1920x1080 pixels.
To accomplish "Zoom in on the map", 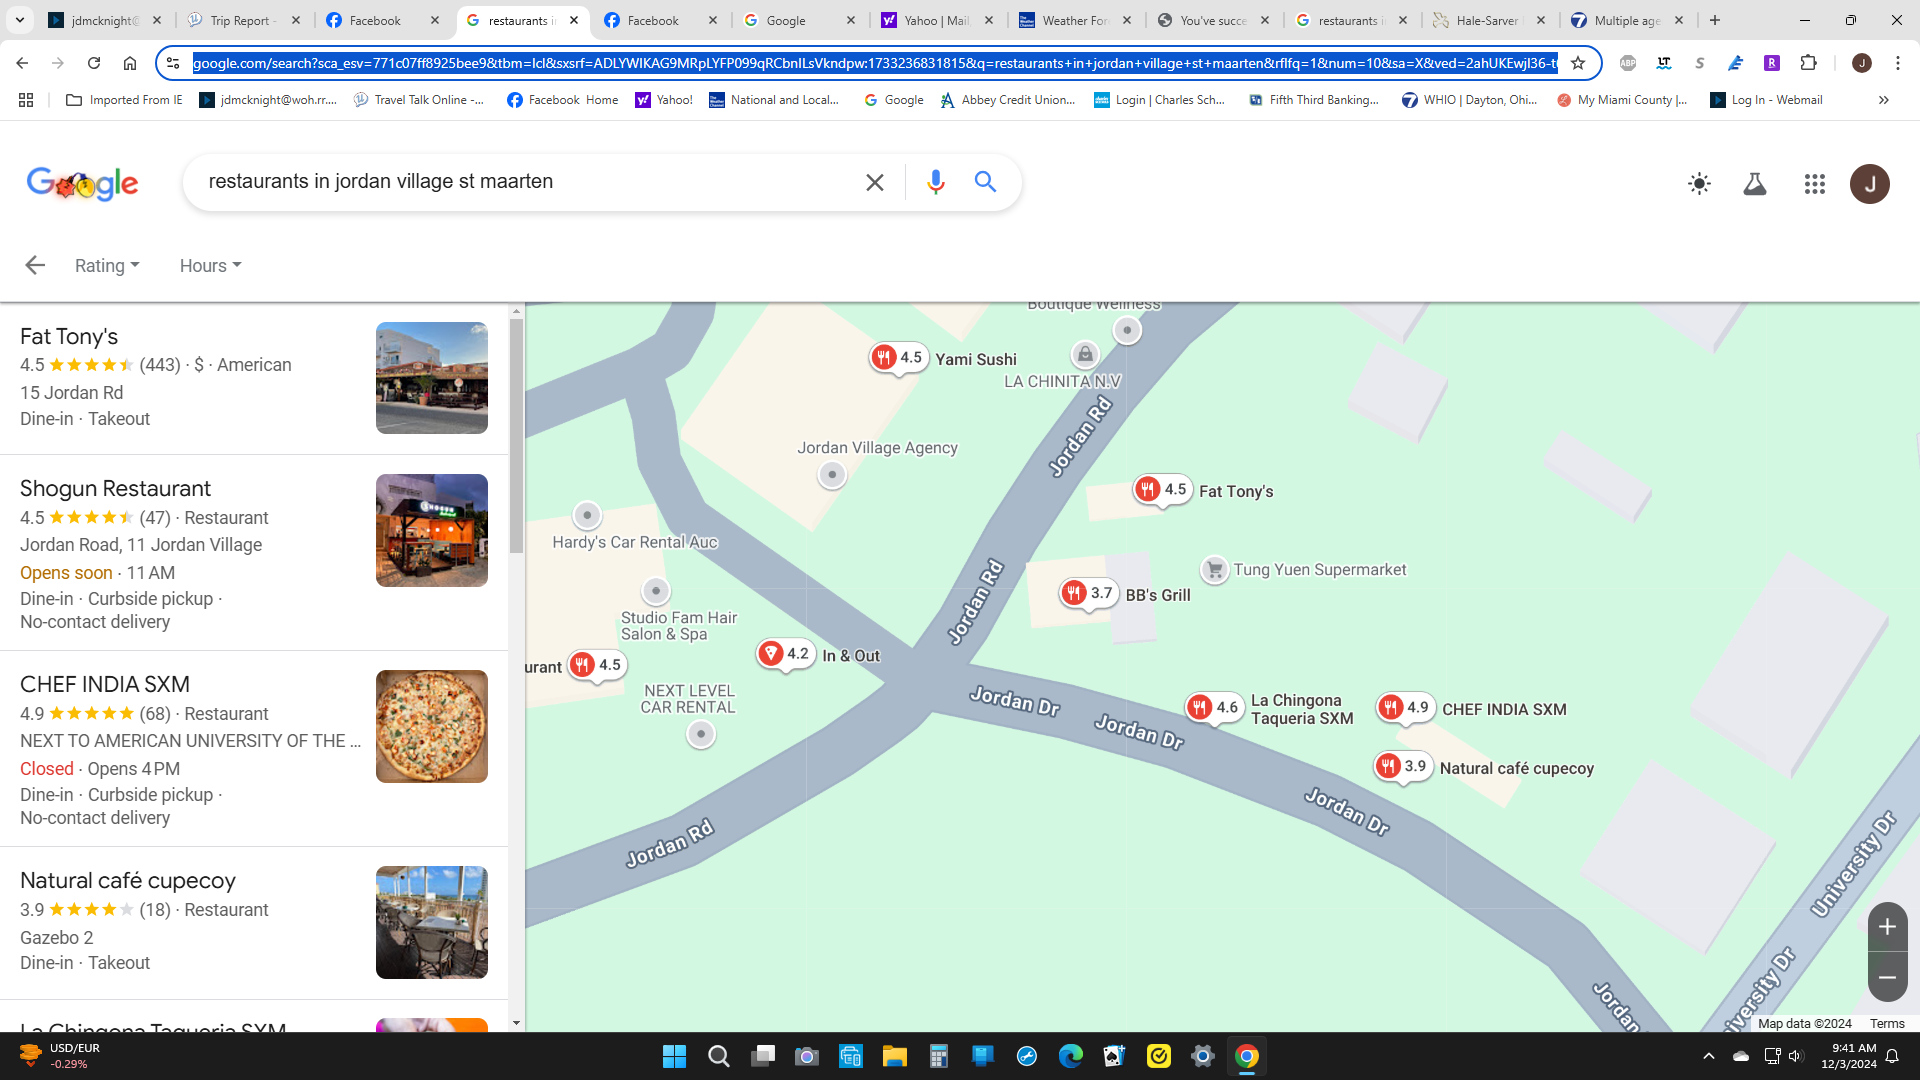I will [1887, 927].
